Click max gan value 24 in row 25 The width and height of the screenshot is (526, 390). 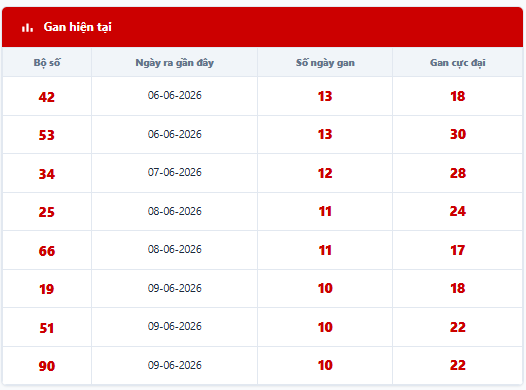458,211
